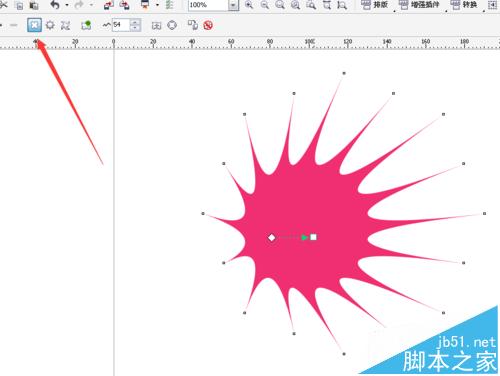Open the application launcher dropdown arrow
The height and width of the screenshot is (376, 500).
pos(157,5)
